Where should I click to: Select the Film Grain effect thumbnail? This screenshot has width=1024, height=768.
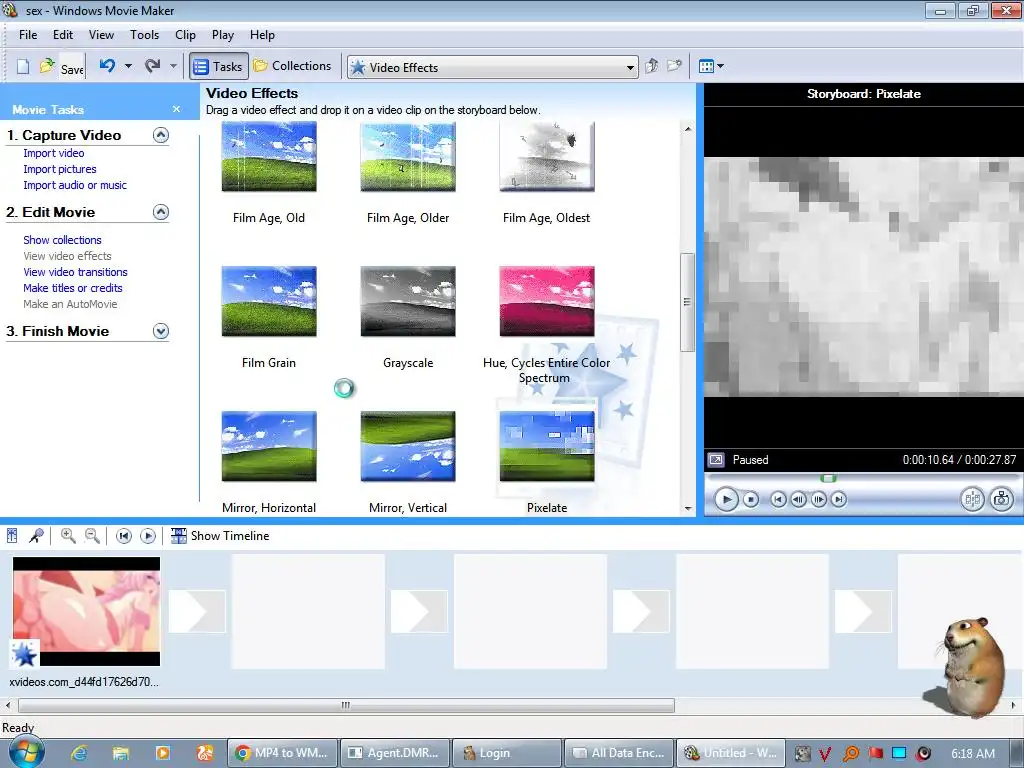click(x=269, y=301)
